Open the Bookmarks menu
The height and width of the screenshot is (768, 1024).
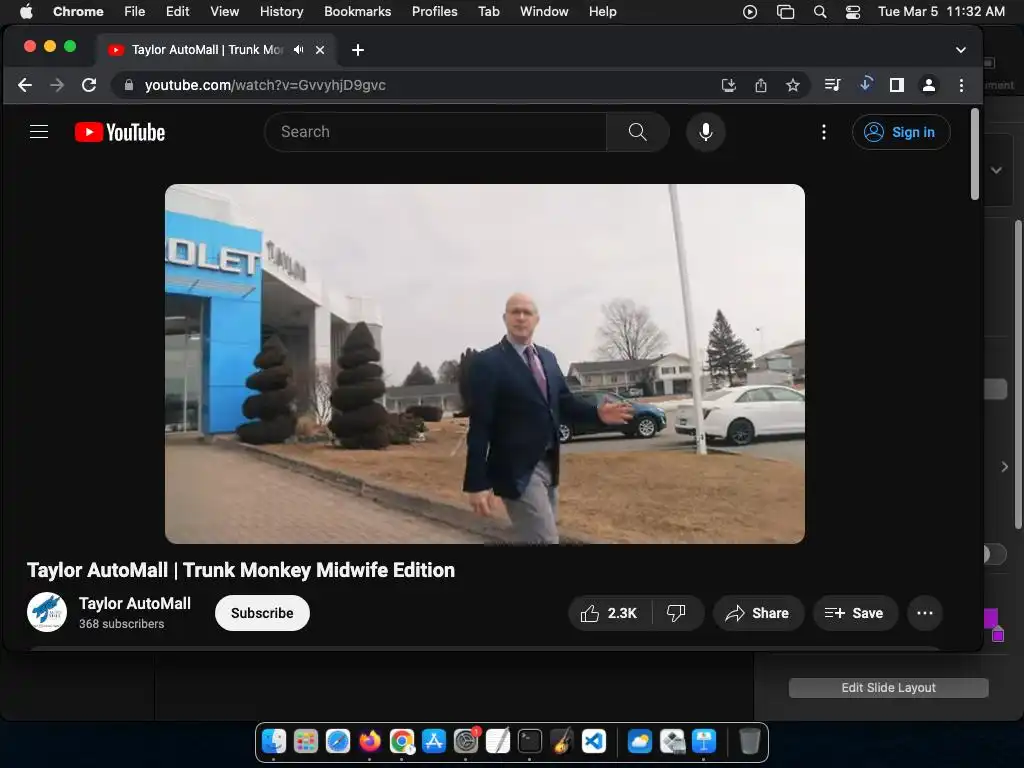(358, 12)
